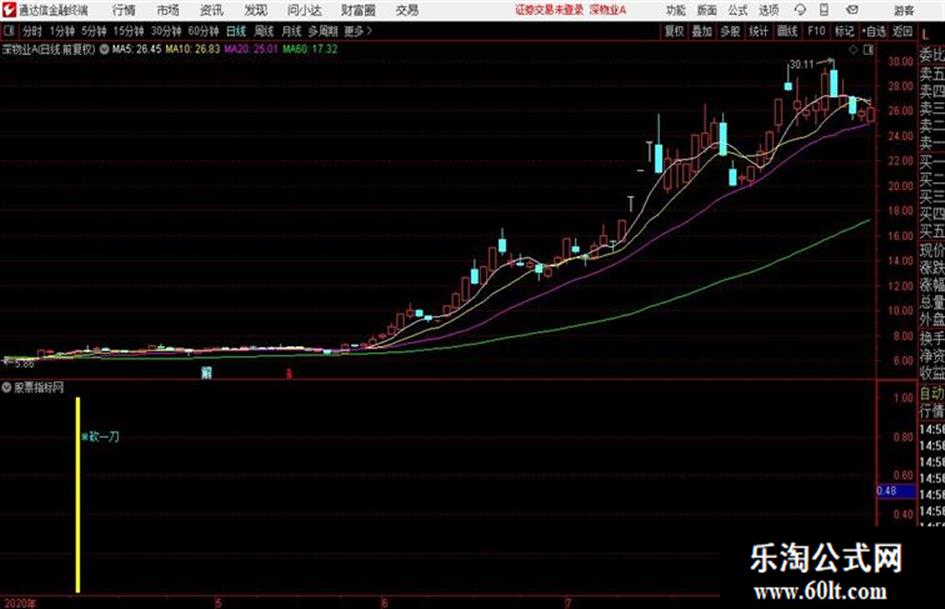This screenshot has height=609, width=945.
Task: Open the 资讯 menu
Action: click(212, 10)
